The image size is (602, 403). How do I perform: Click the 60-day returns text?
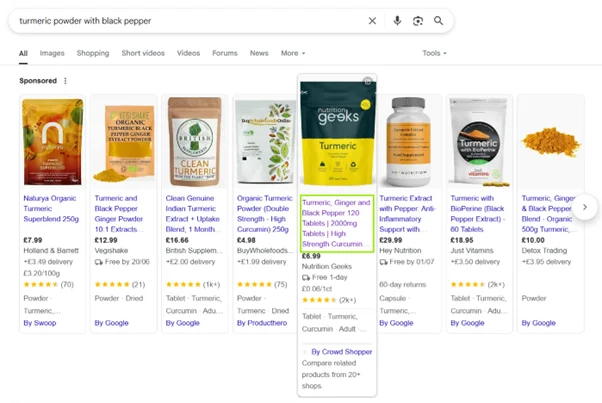tap(403, 285)
